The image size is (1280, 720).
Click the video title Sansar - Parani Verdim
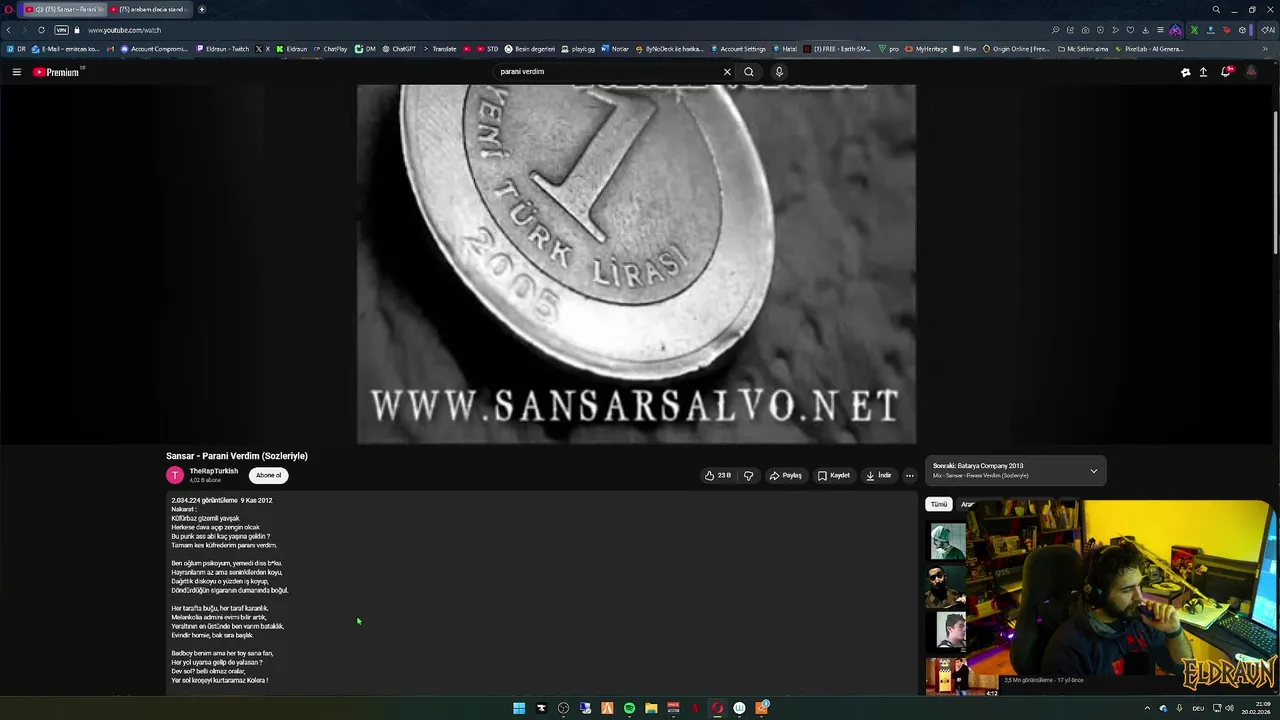click(237, 456)
